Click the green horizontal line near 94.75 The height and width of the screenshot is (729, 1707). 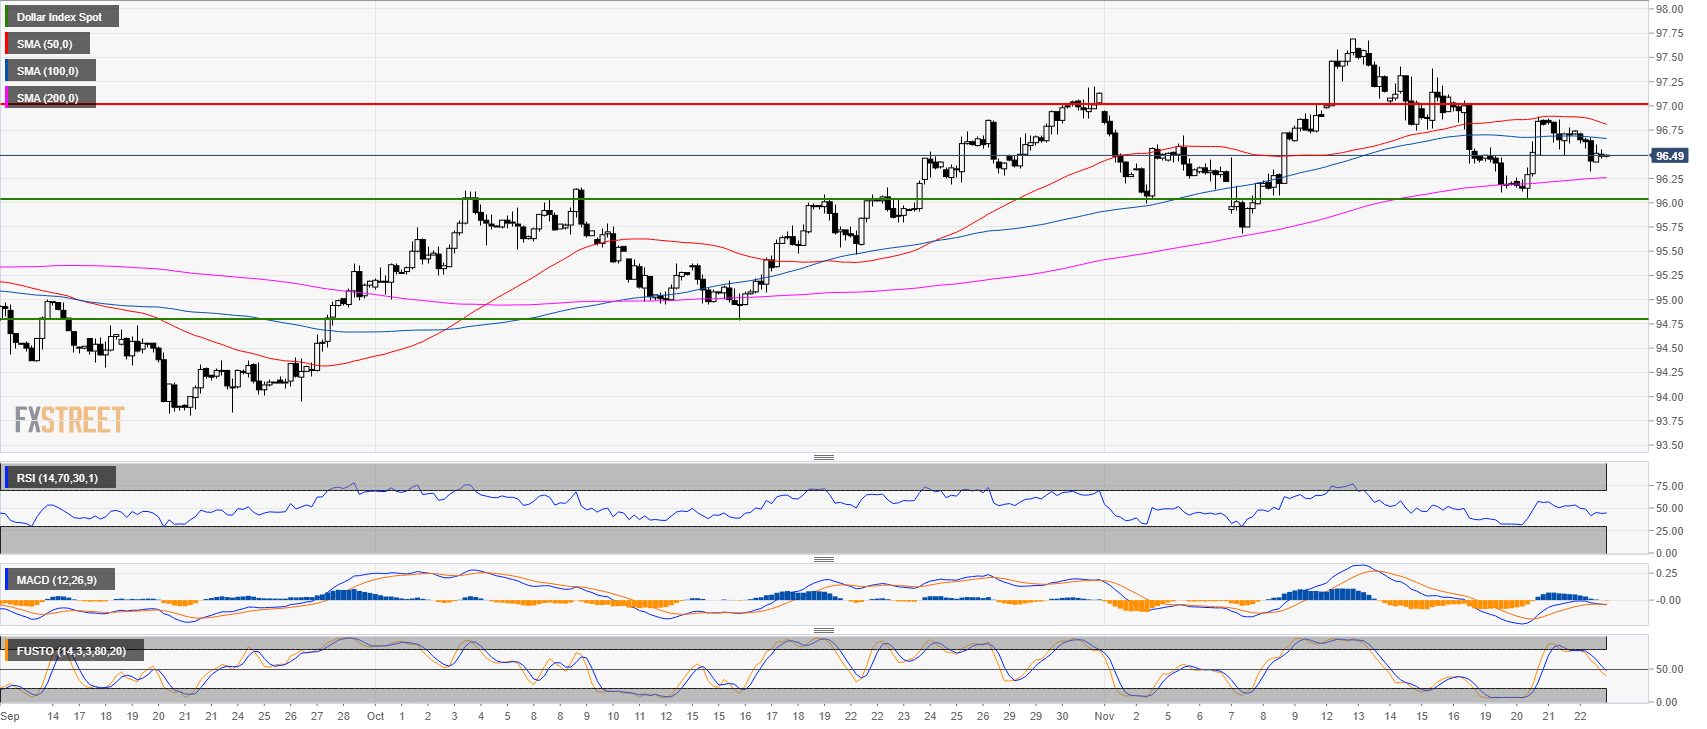(900, 319)
